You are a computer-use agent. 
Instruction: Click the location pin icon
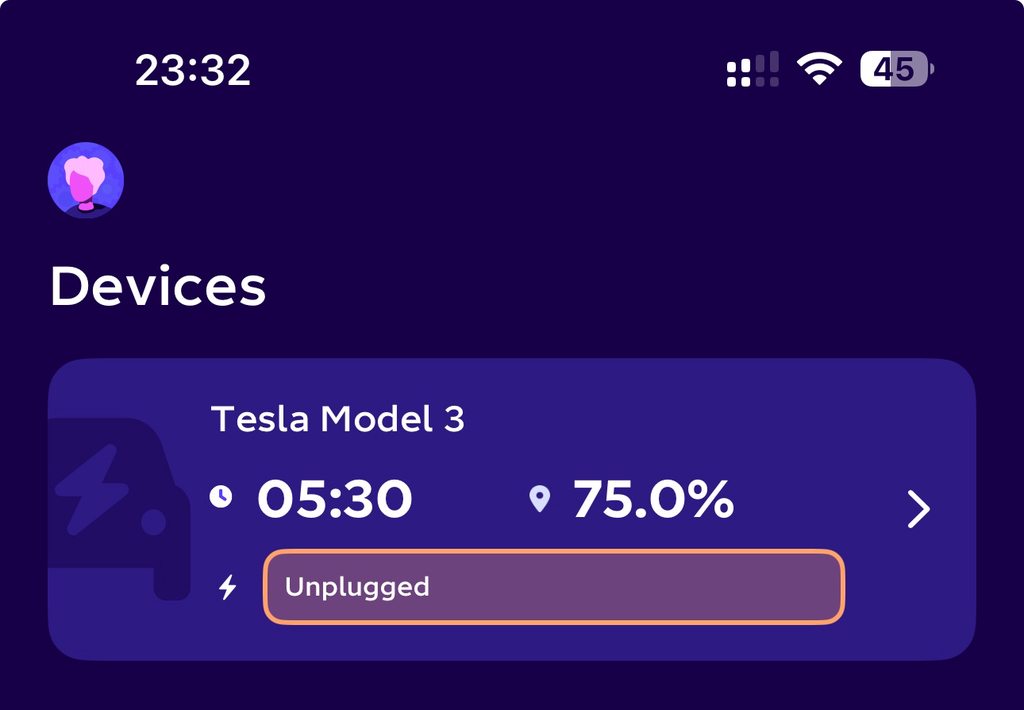tap(539, 498)
